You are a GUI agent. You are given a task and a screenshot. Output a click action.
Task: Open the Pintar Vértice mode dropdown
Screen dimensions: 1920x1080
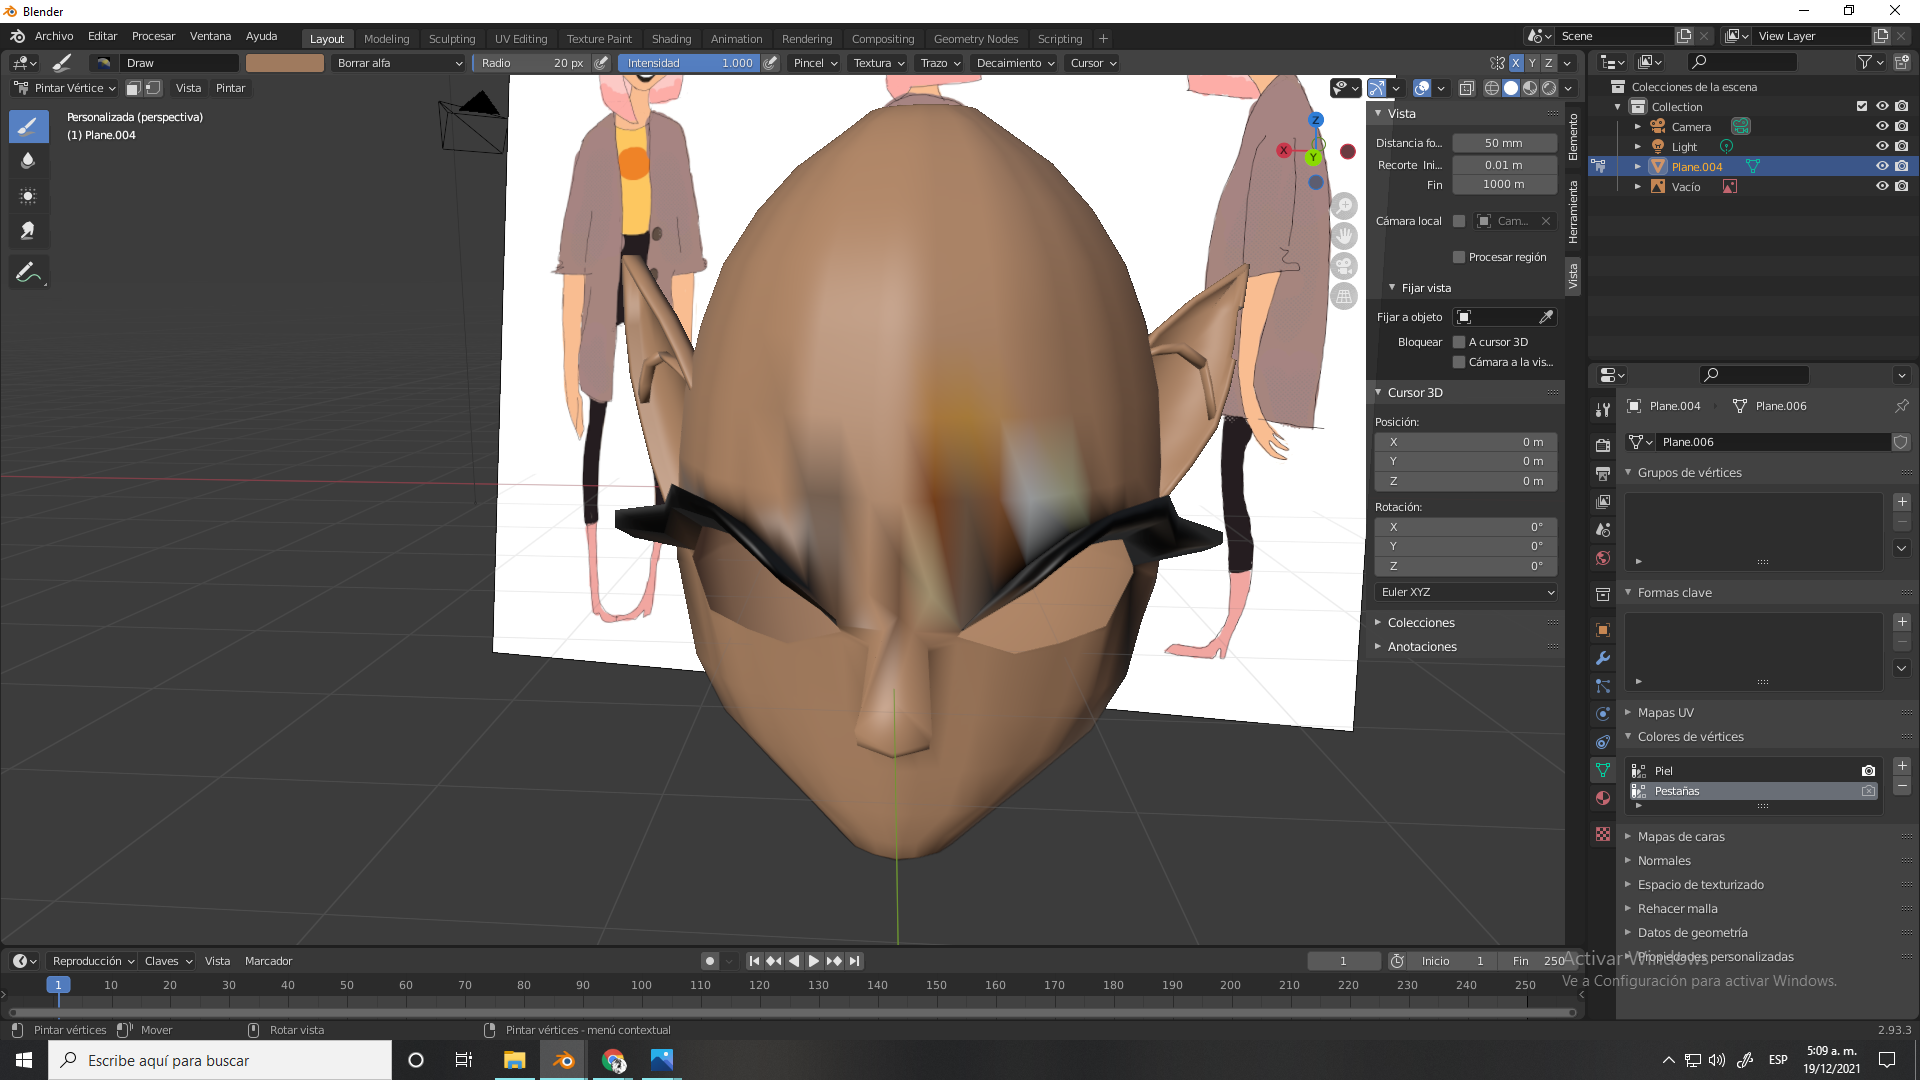[x=66, y=88]
